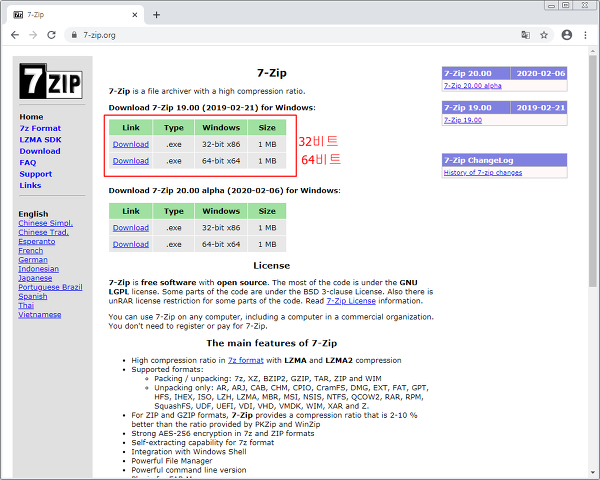Open the LZMA SDK page
This screenshot has width=600, height=480.
coord(40,140)
